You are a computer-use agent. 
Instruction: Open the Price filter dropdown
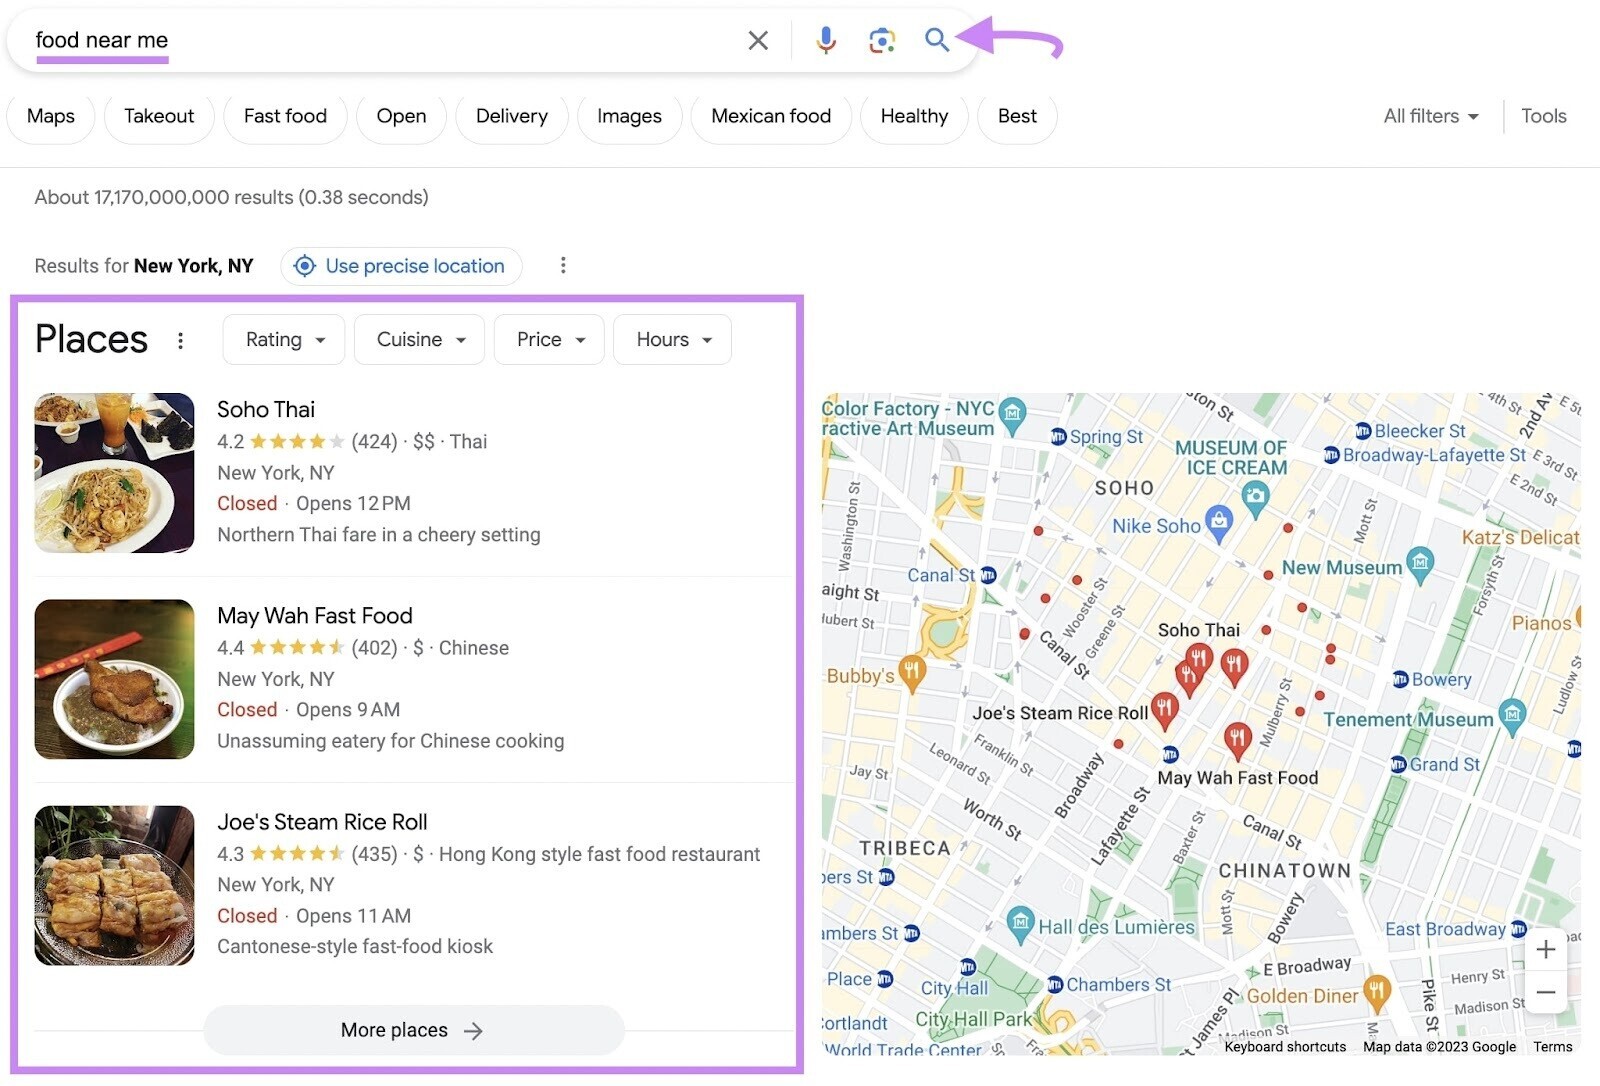tap(549, 340)
